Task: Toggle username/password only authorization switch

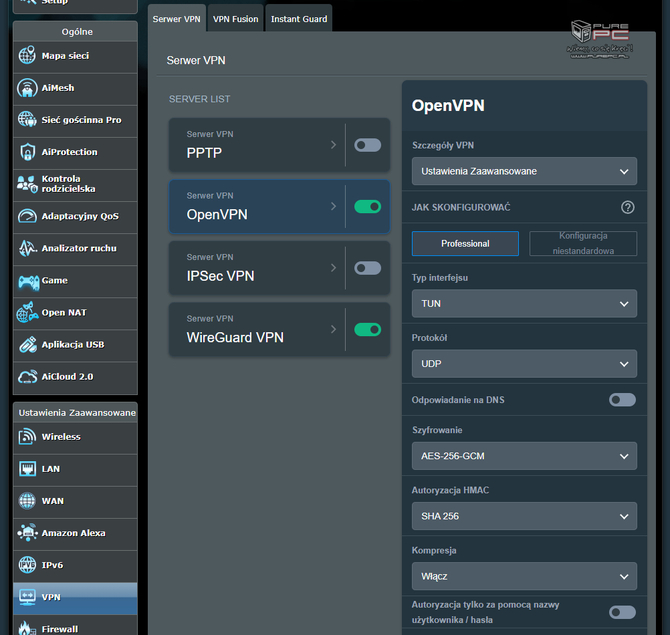Action: tap(622, 612)
